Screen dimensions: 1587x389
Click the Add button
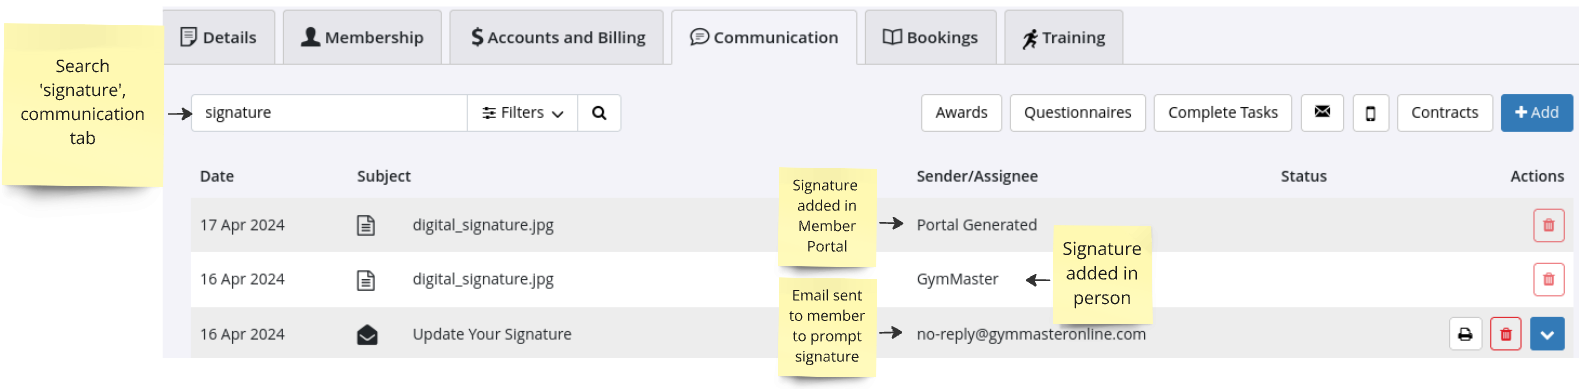(1536, 113)
